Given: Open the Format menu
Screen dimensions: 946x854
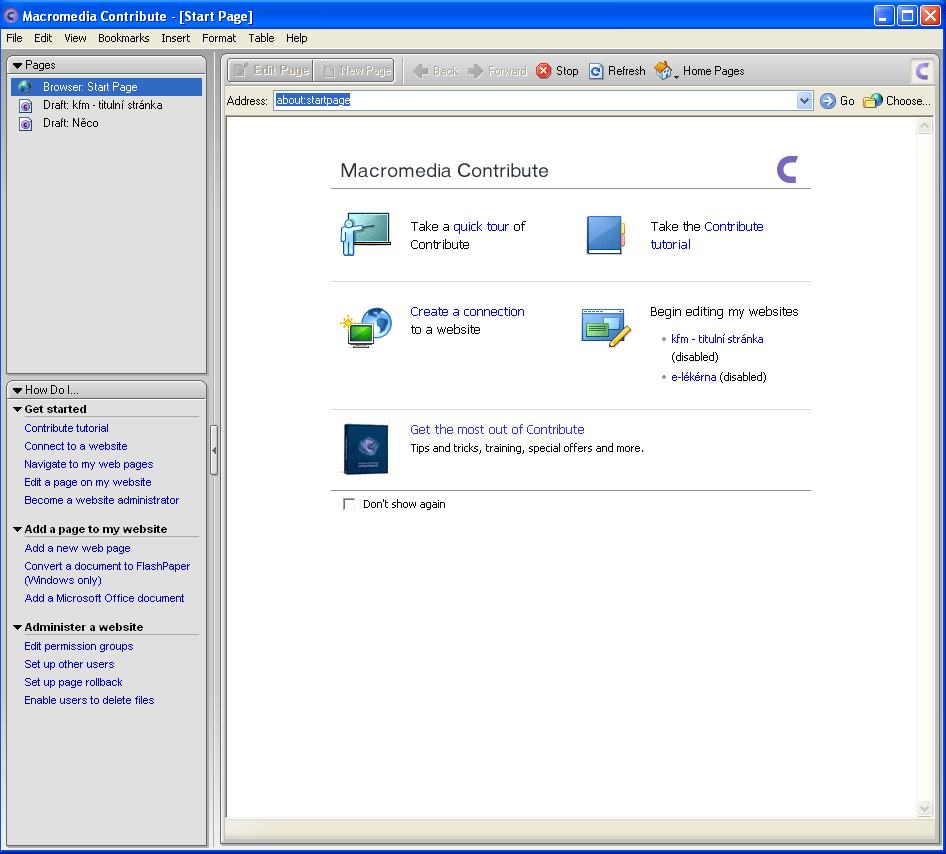Looking at the screenshot, I should coord(219,38).
